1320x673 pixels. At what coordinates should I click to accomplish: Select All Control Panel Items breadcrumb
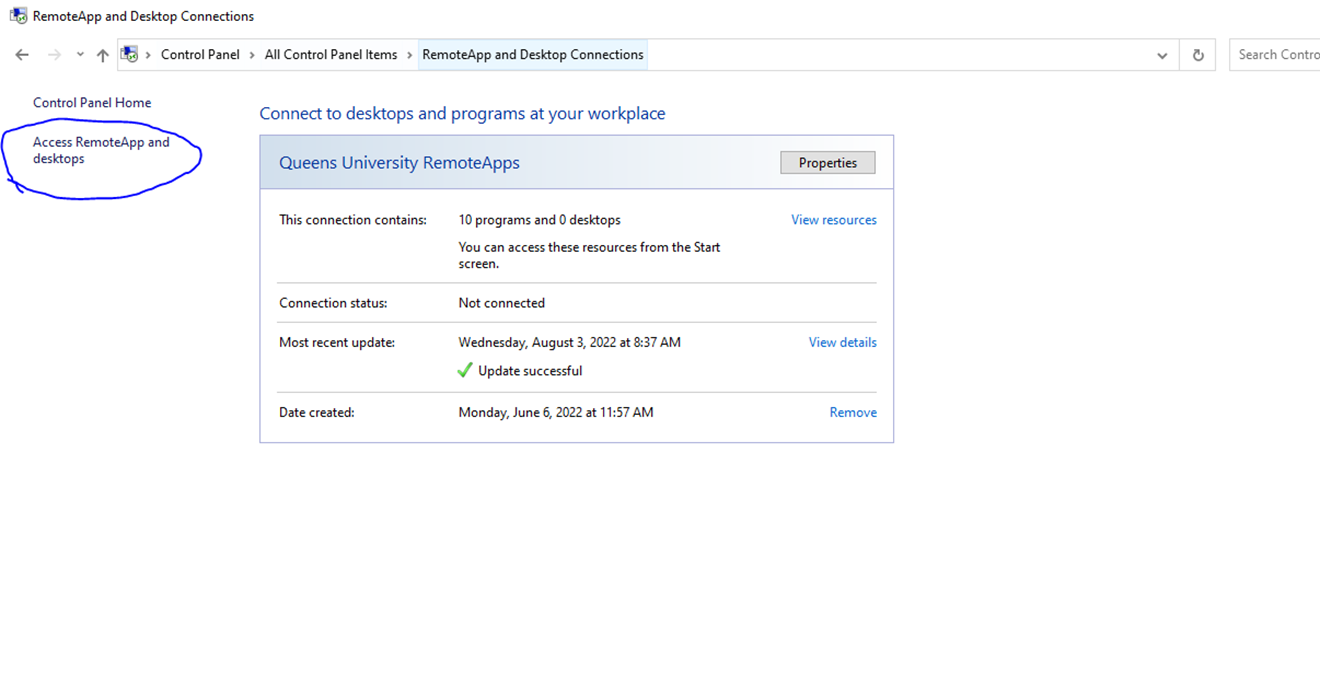point(331,55)
